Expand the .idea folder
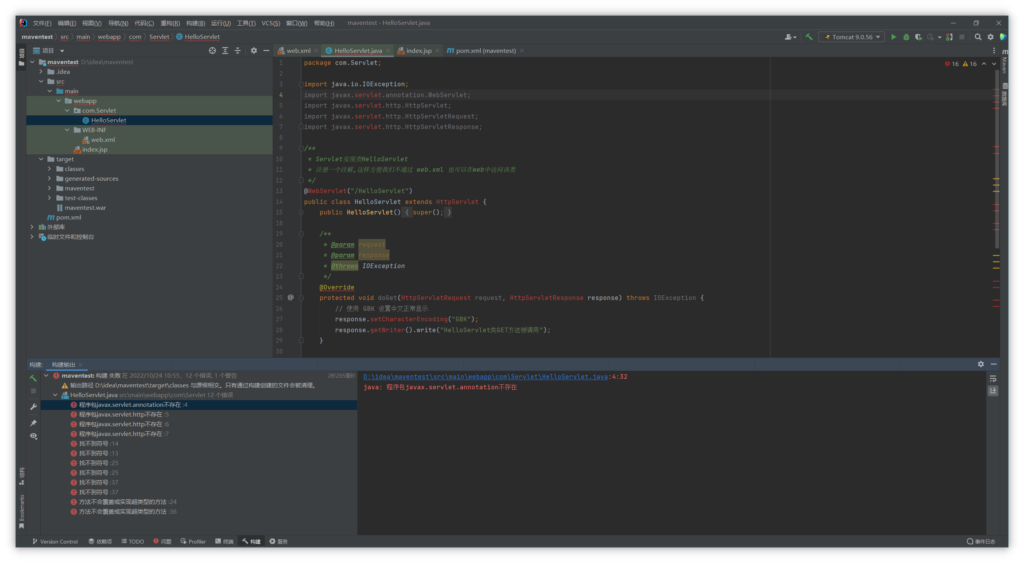1024x563 pixels. click(42, 72)
